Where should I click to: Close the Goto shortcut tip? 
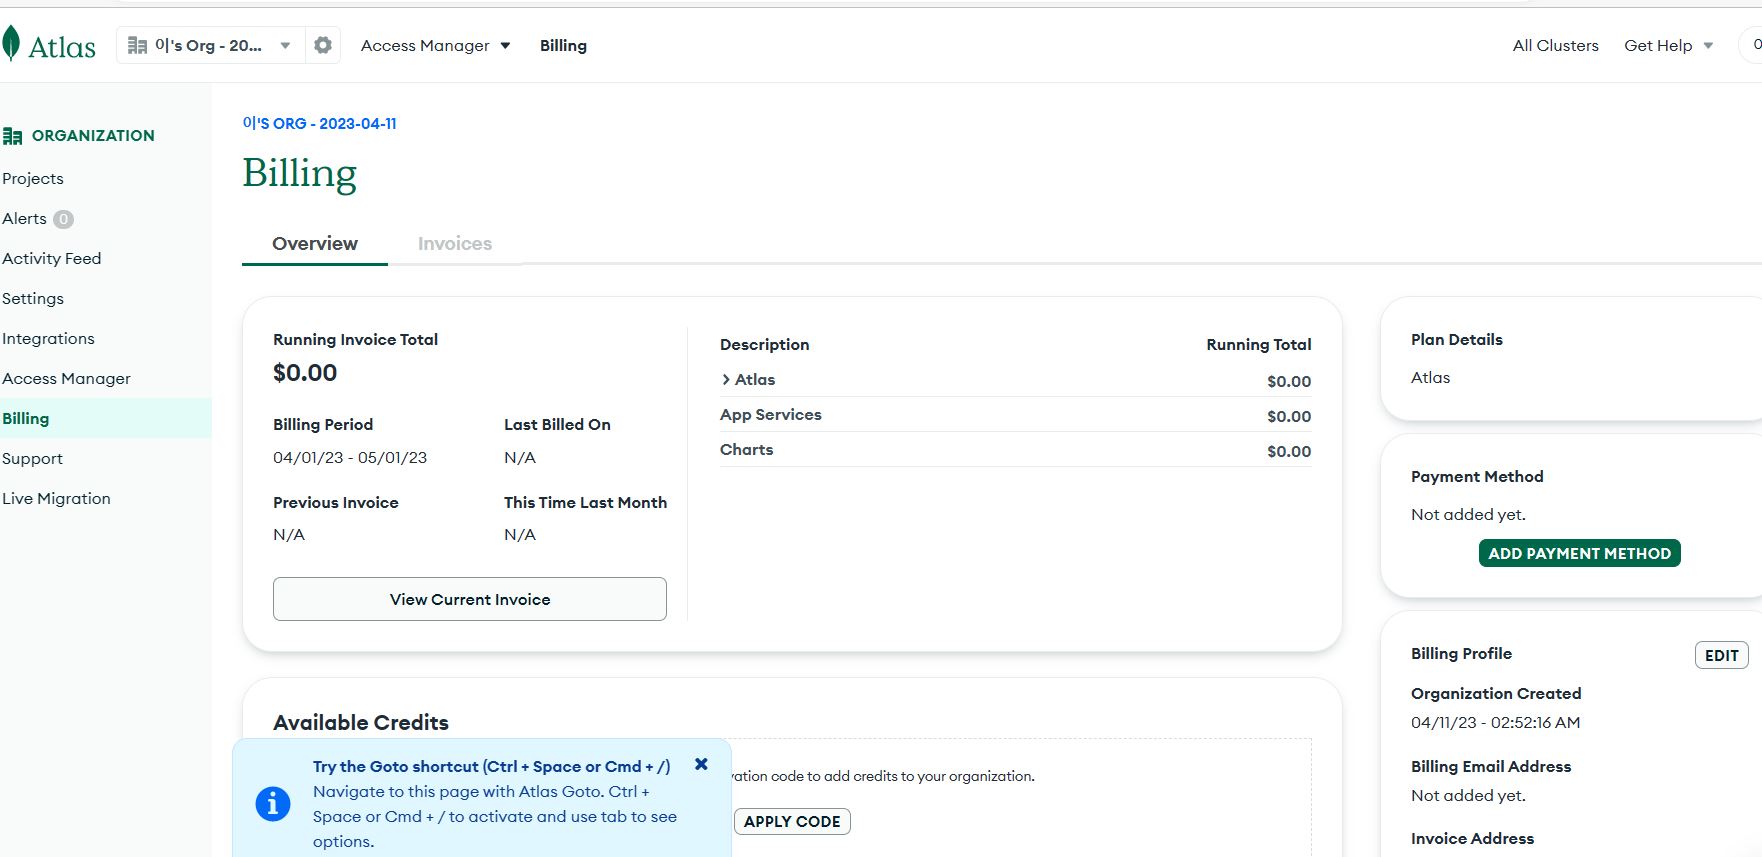pyautogui.click(x=701, y=764)
